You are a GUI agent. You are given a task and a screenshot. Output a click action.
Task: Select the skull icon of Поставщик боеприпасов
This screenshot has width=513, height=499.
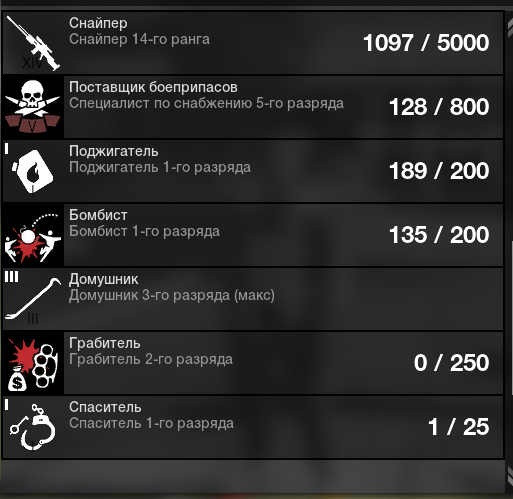[33, 107]
